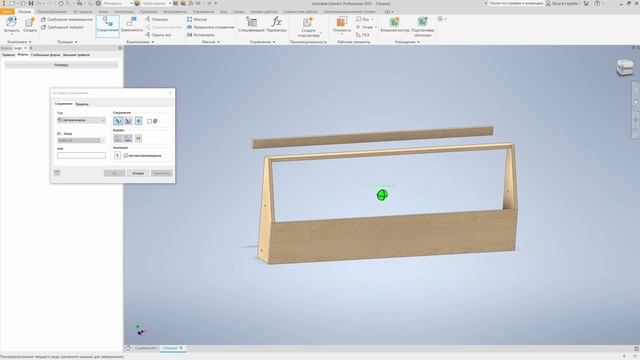Click the align invert button in dialog

138,138
